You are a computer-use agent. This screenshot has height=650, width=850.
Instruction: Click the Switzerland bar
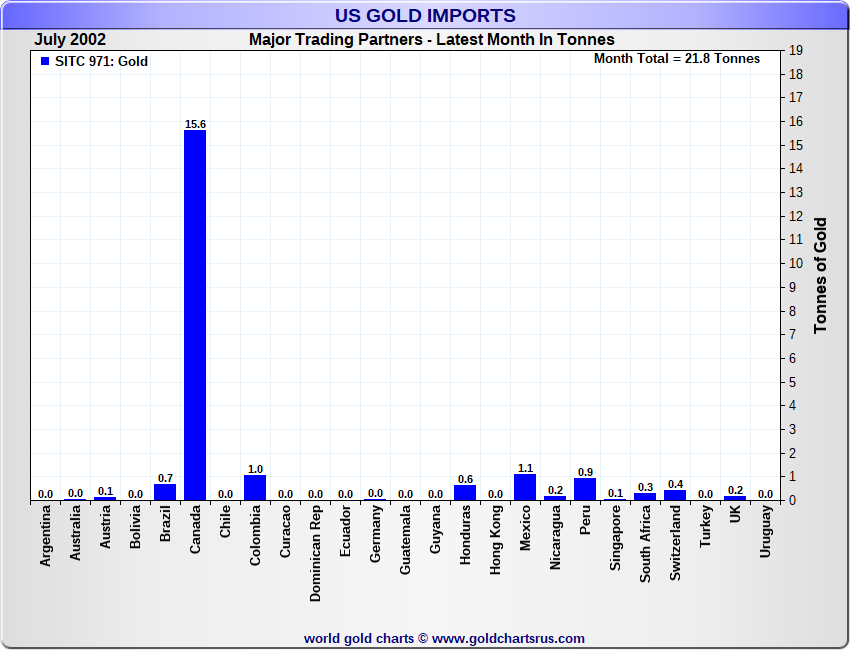[675, 495]
